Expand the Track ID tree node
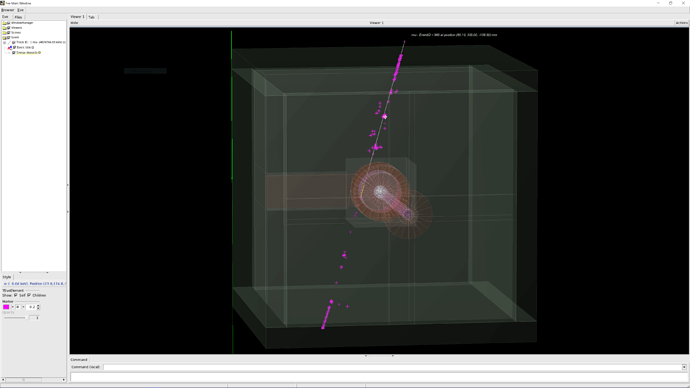Image resolution: width=690 pixels, height=388 pixels. coord(4,43)
